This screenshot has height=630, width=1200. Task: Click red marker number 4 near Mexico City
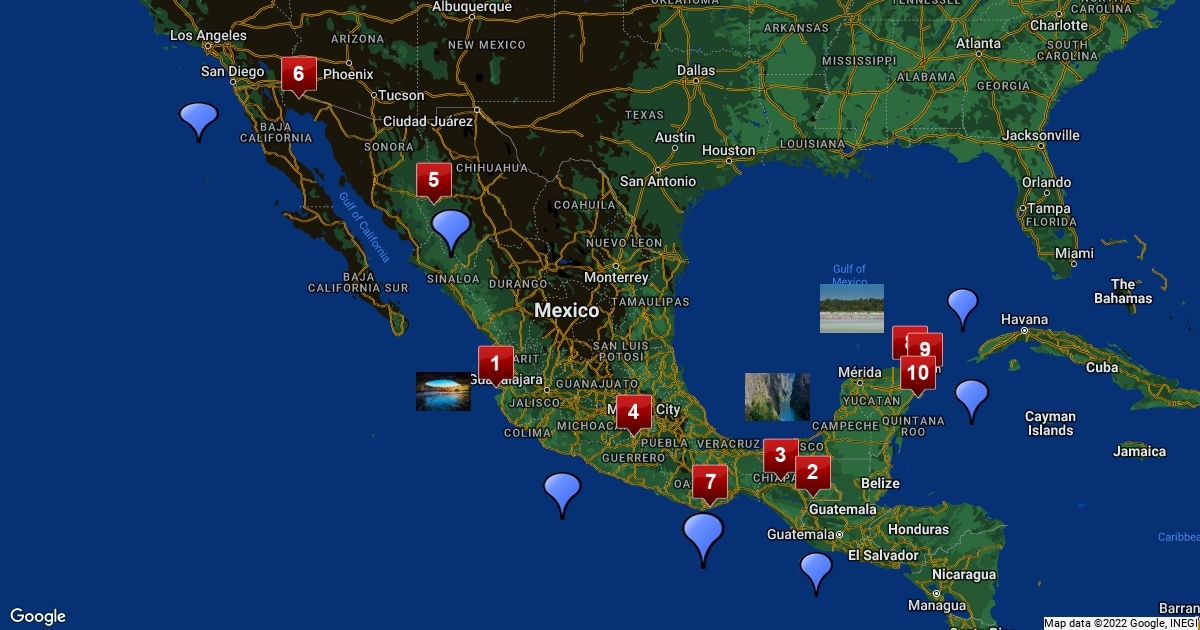click(633, 411)
